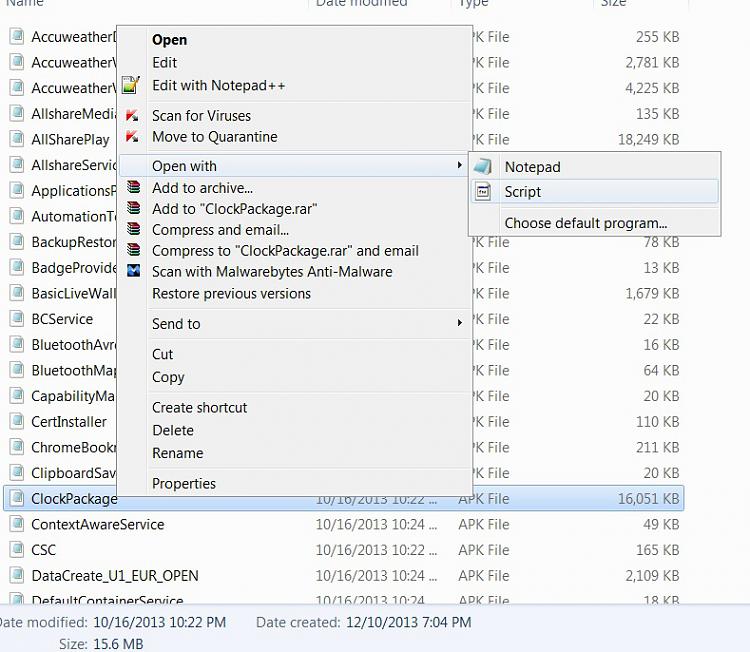Click the Notepad++ icon beside Edit with Notepad++
Image resolution: width=750 pixels, height=652 pixels.
pyautogui.click(x=131, y=86)
